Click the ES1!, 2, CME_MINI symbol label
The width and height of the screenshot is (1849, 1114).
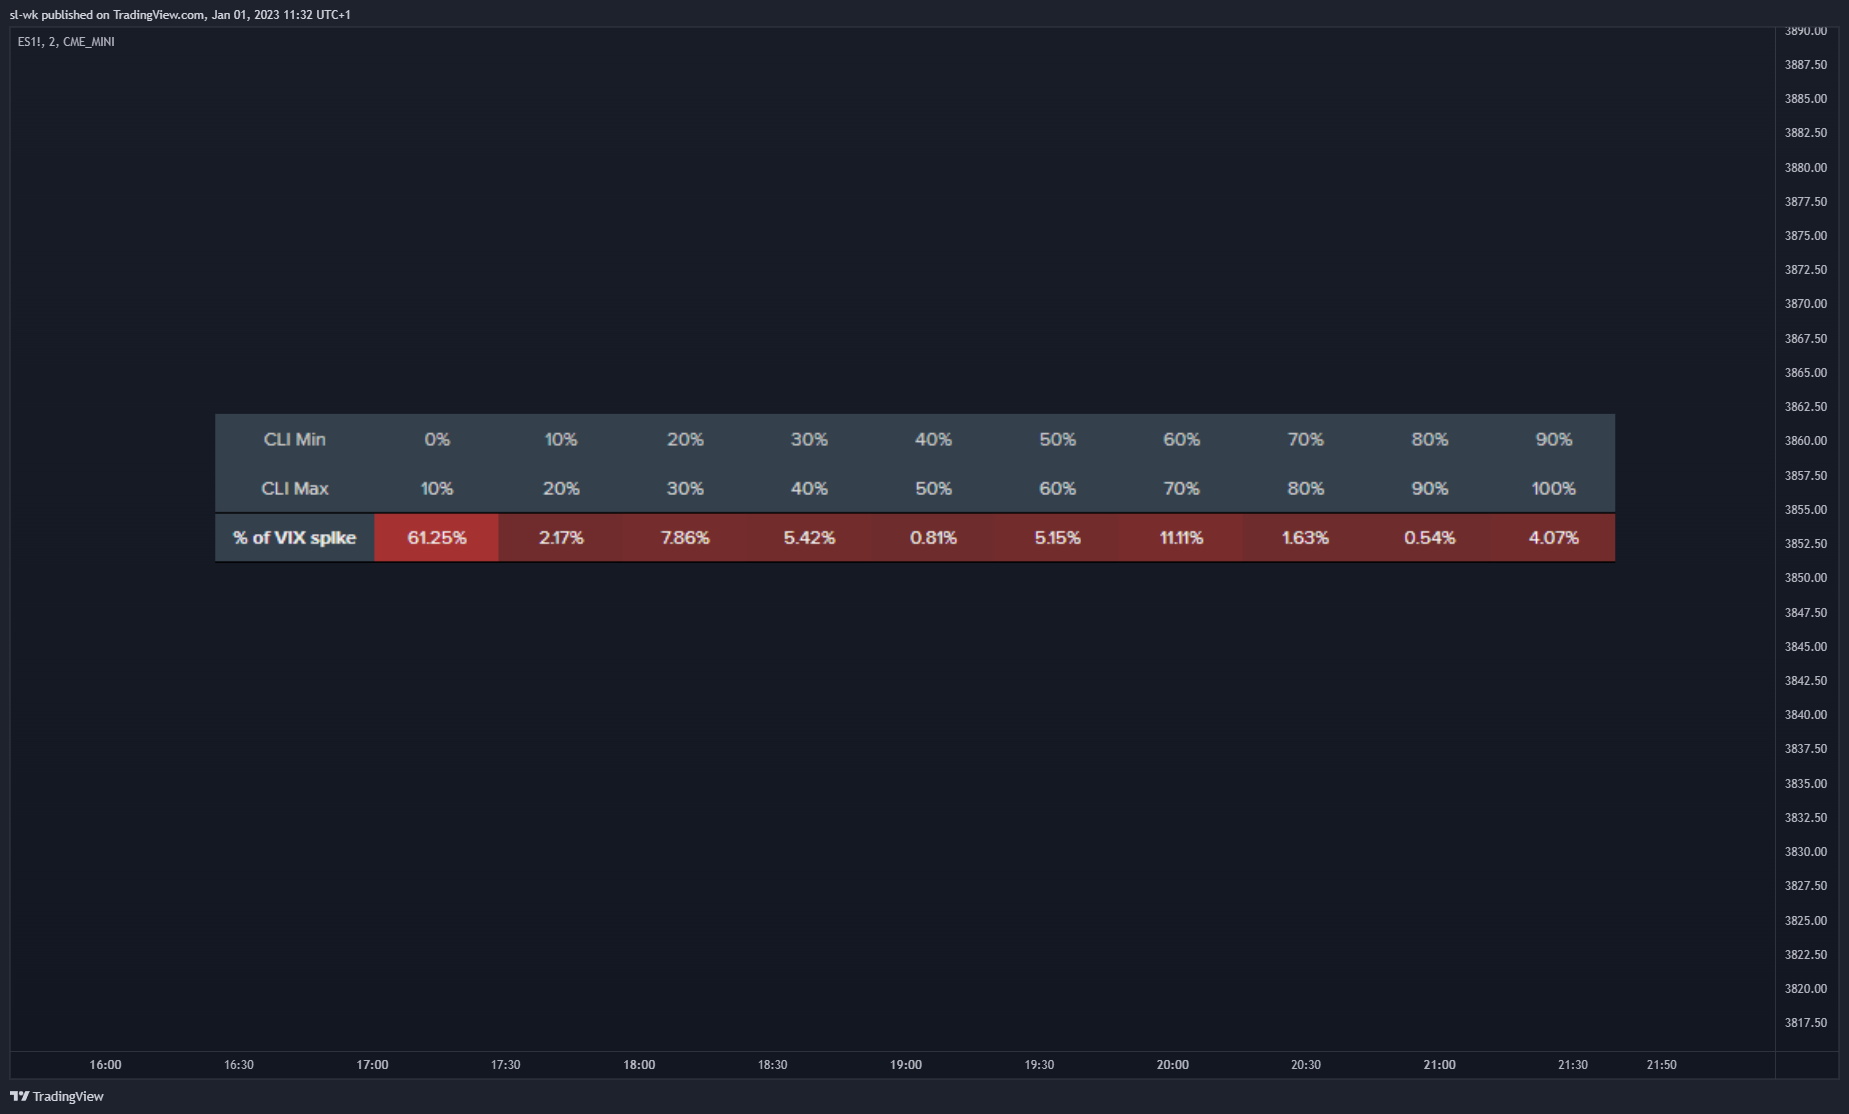click(66, 42)
